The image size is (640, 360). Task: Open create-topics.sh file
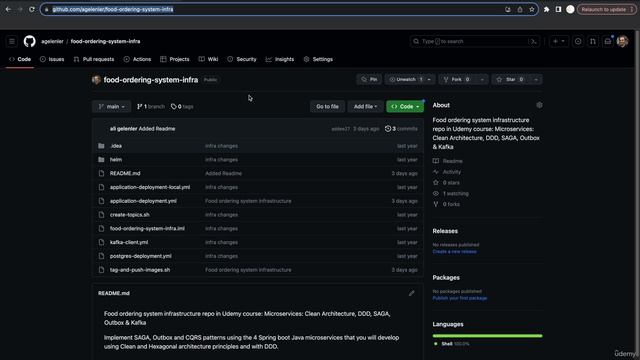click(129, 215)
